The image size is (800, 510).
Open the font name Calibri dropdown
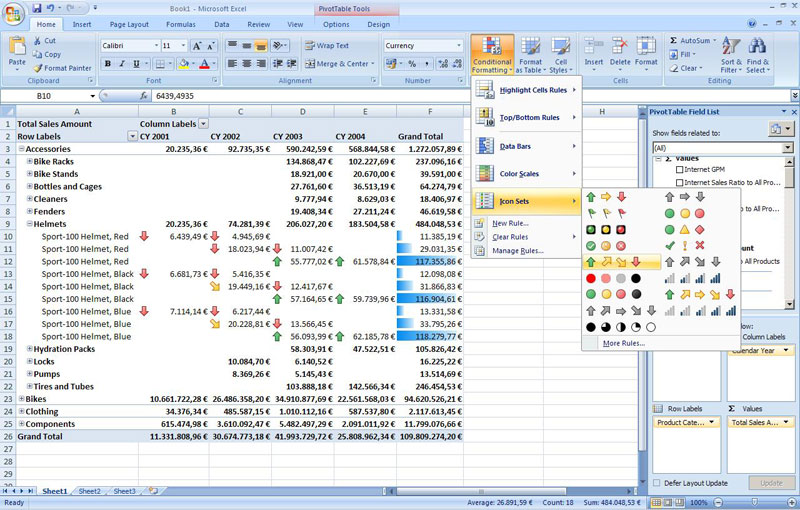[156, 45]
